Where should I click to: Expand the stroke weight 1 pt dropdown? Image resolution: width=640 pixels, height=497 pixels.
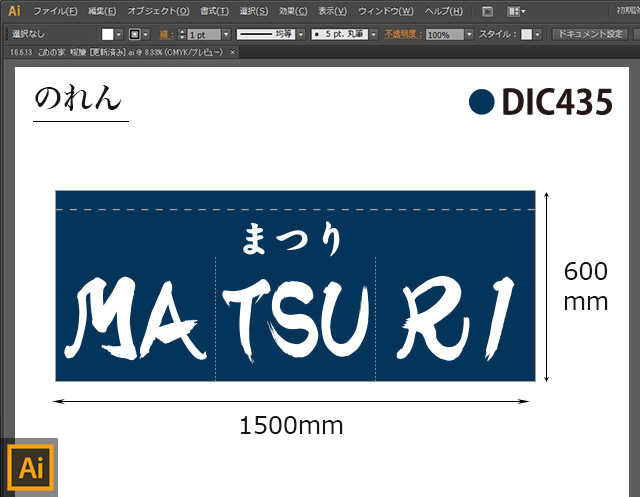pyautogui.click(x=226, y=34)
